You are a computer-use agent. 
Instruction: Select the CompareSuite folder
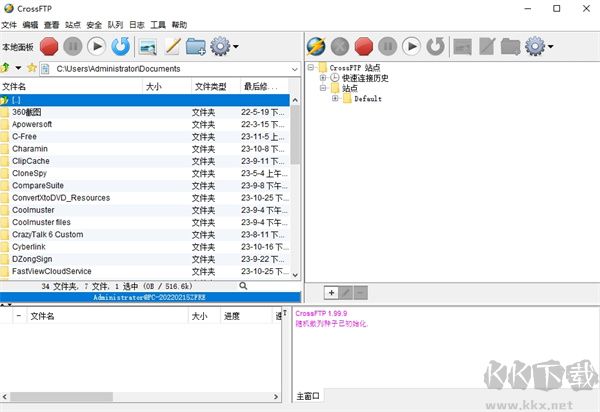pos(145,186)
